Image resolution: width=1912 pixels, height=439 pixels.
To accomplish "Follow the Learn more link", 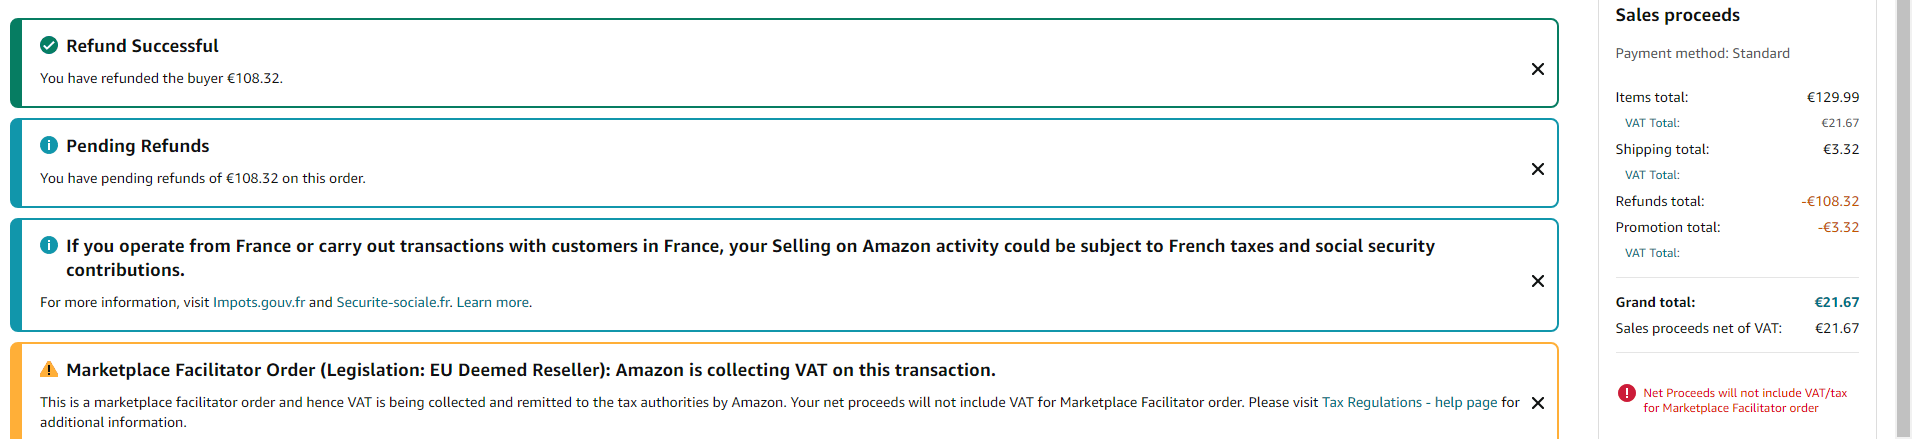I will point(494,302).
